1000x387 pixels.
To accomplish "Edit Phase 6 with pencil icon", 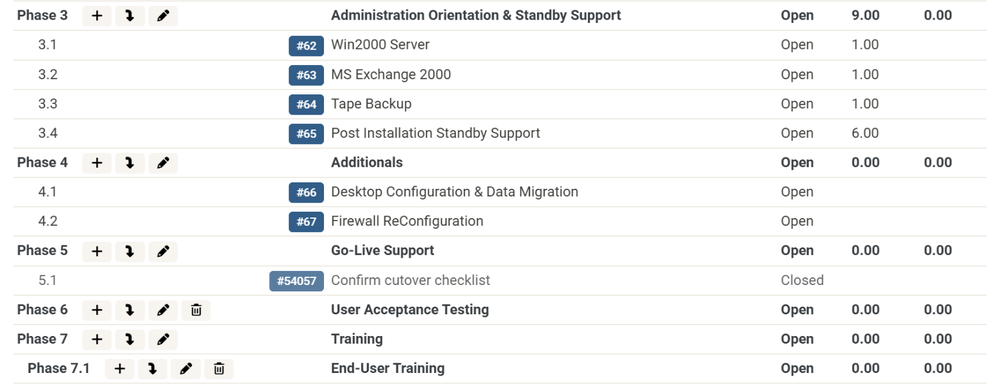I will pyautogui.click(x=163, y=310).
